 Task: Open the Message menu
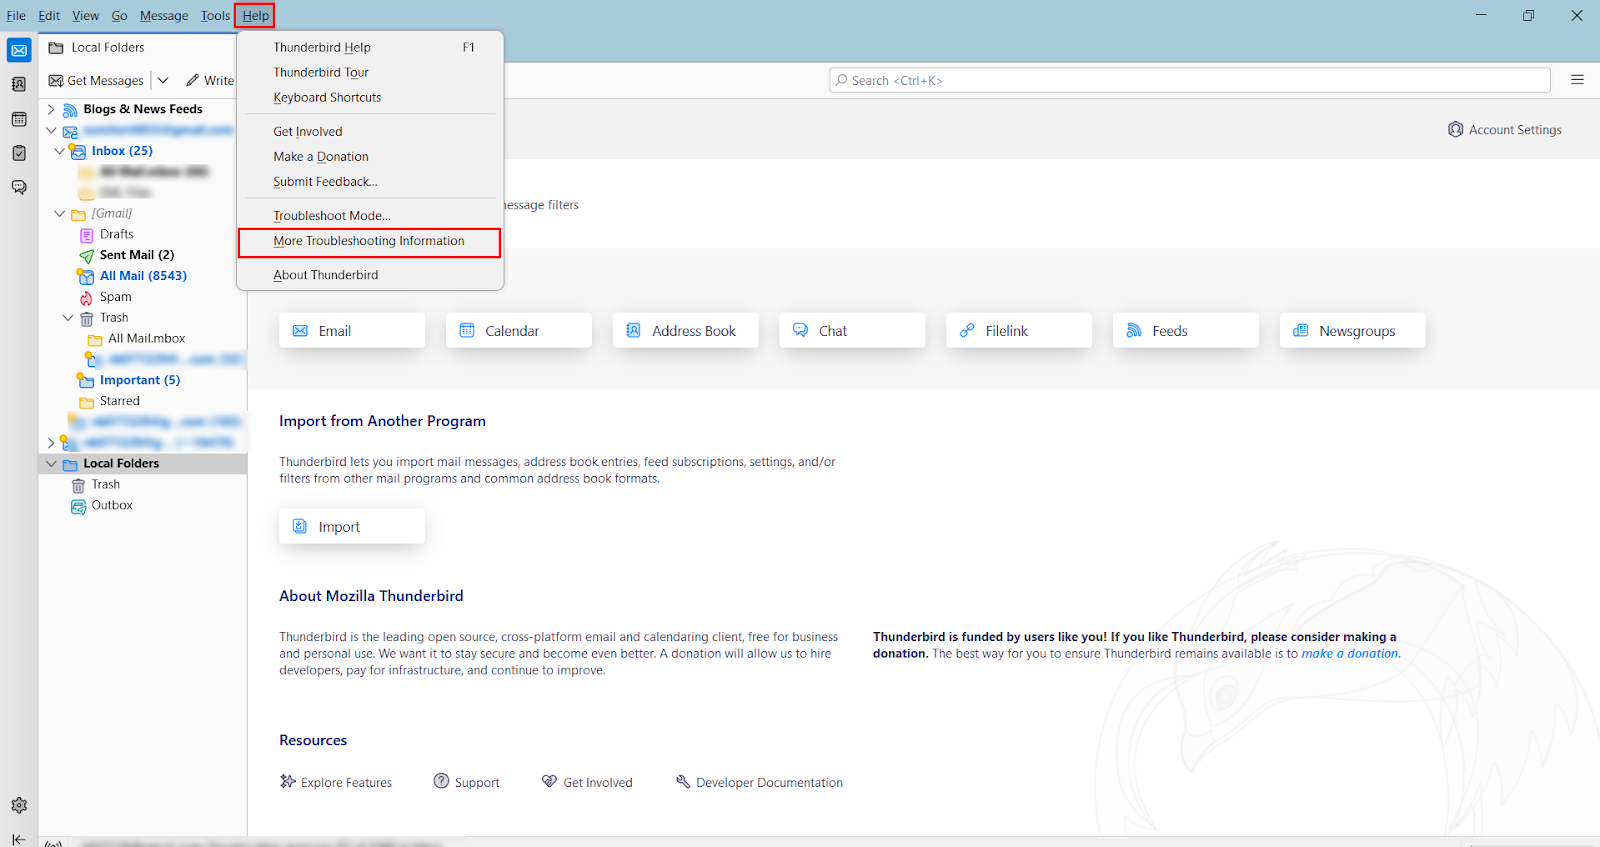pyautogui.click(x=164, y=15)
